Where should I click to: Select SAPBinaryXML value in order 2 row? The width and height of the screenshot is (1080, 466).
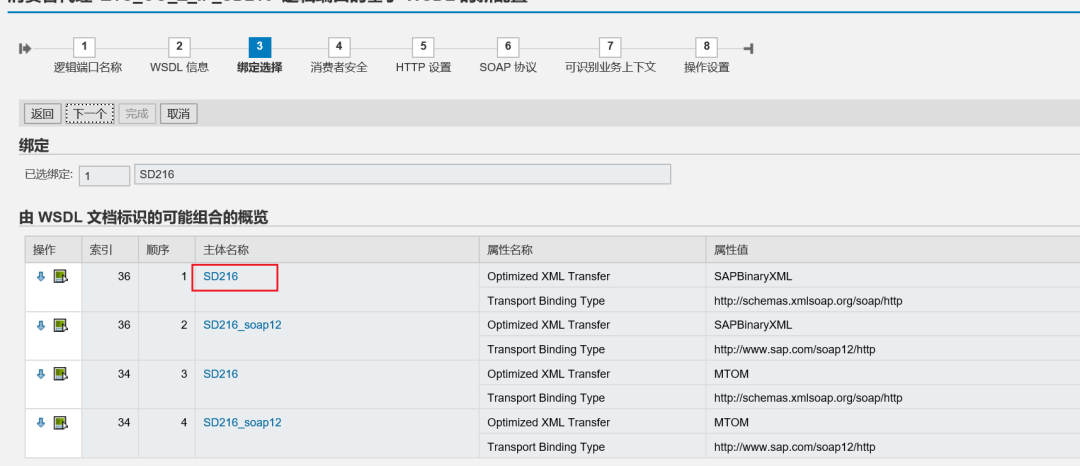click(x=753, y=325)
